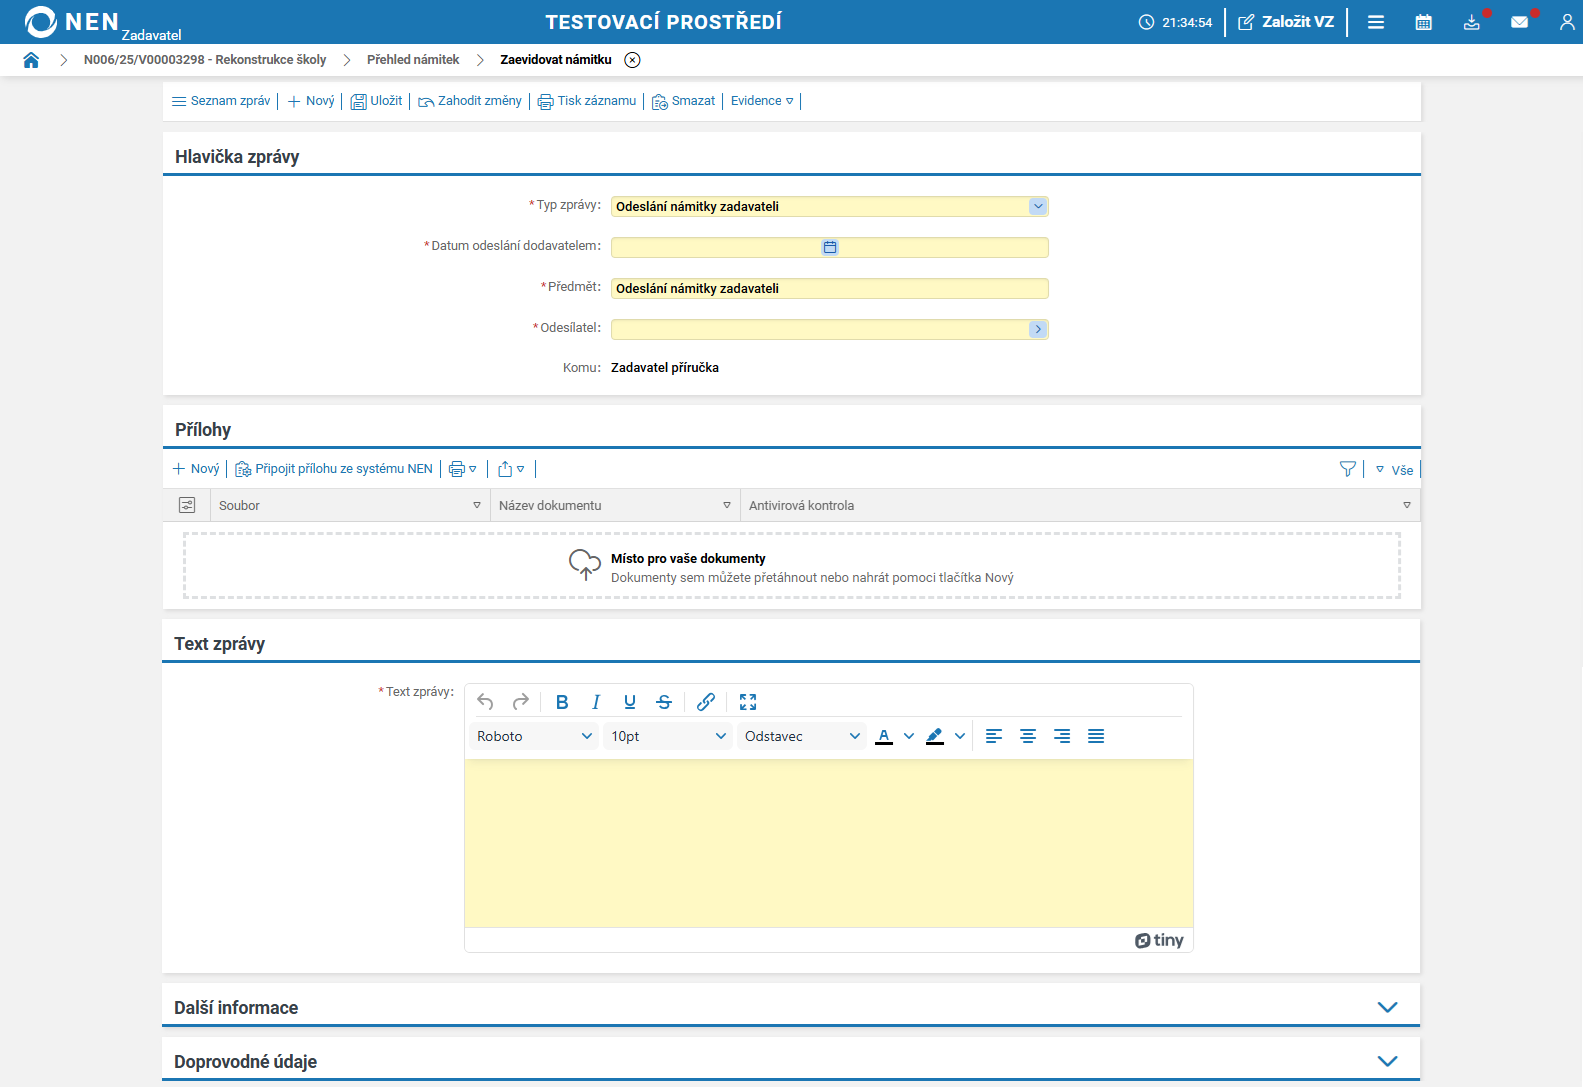Open the attachments filter icon

pyautogui.click(x=1348, y=469)
